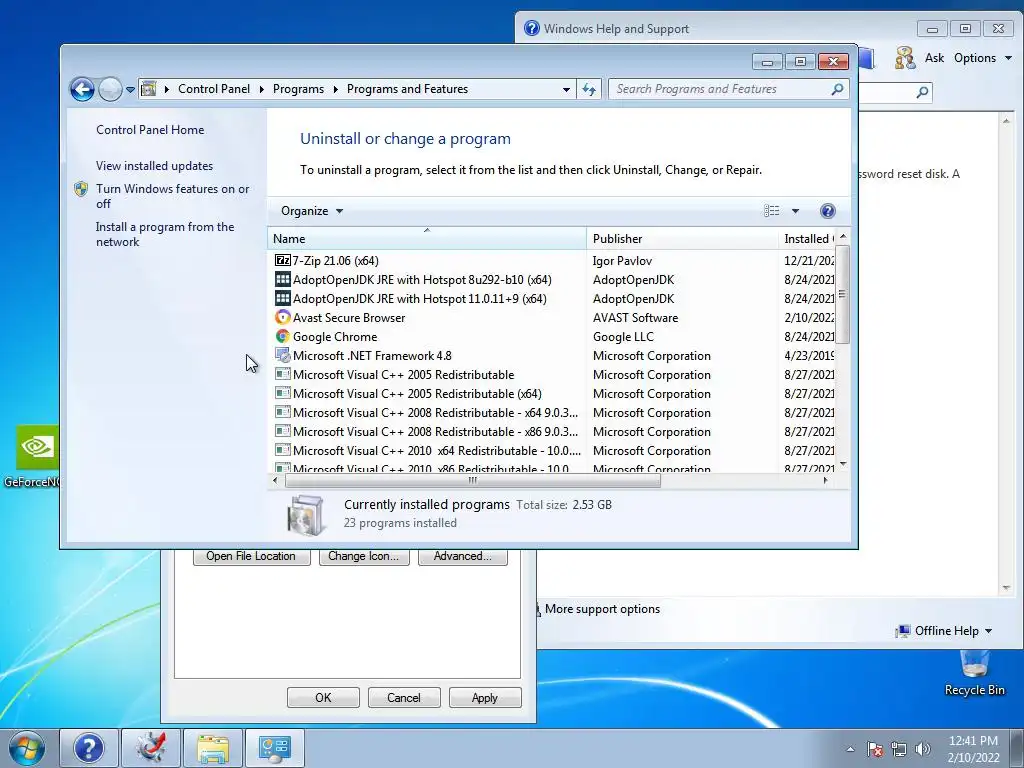This screenshot has height=768, width=1024.
Task: Select the Google Chrome icon
Action: pos(282,336)
